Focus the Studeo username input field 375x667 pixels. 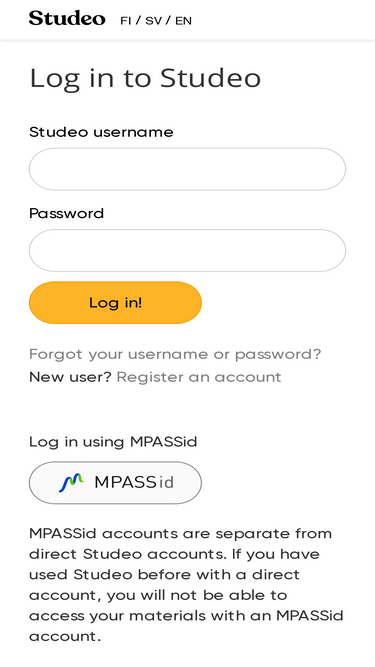click(x=188, y=169)
